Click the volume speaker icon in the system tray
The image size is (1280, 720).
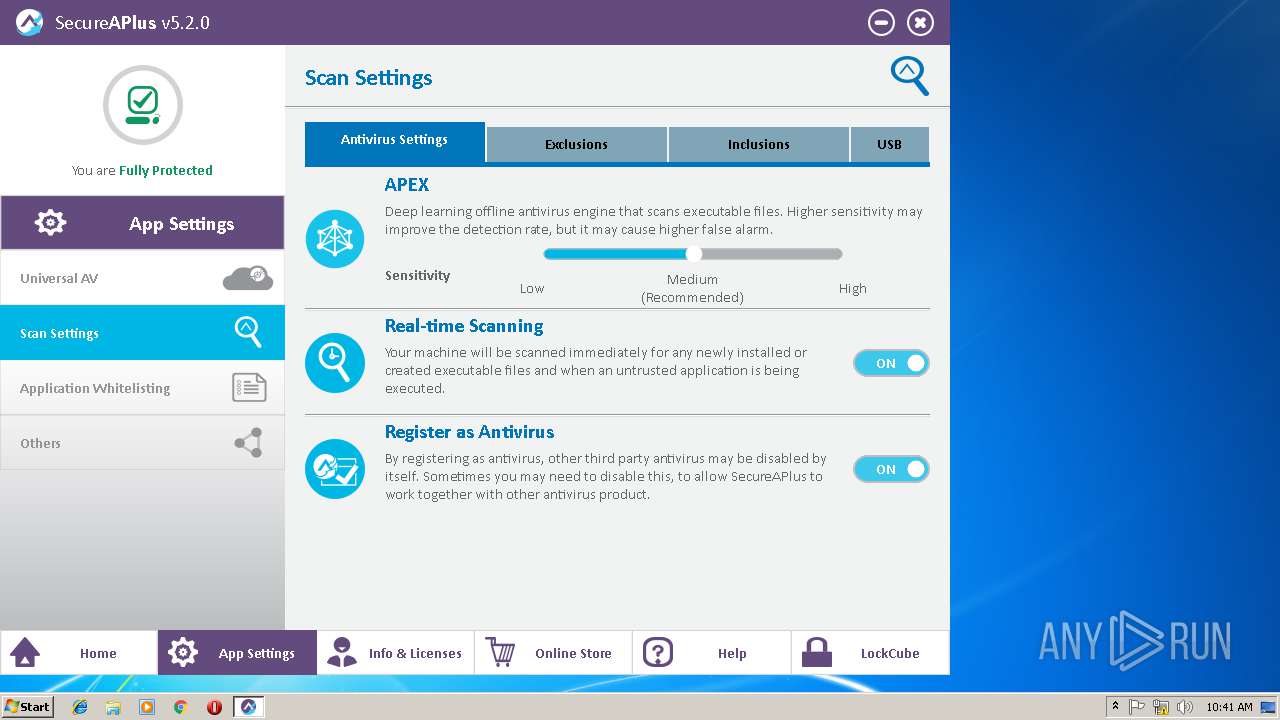[1184, 707]
